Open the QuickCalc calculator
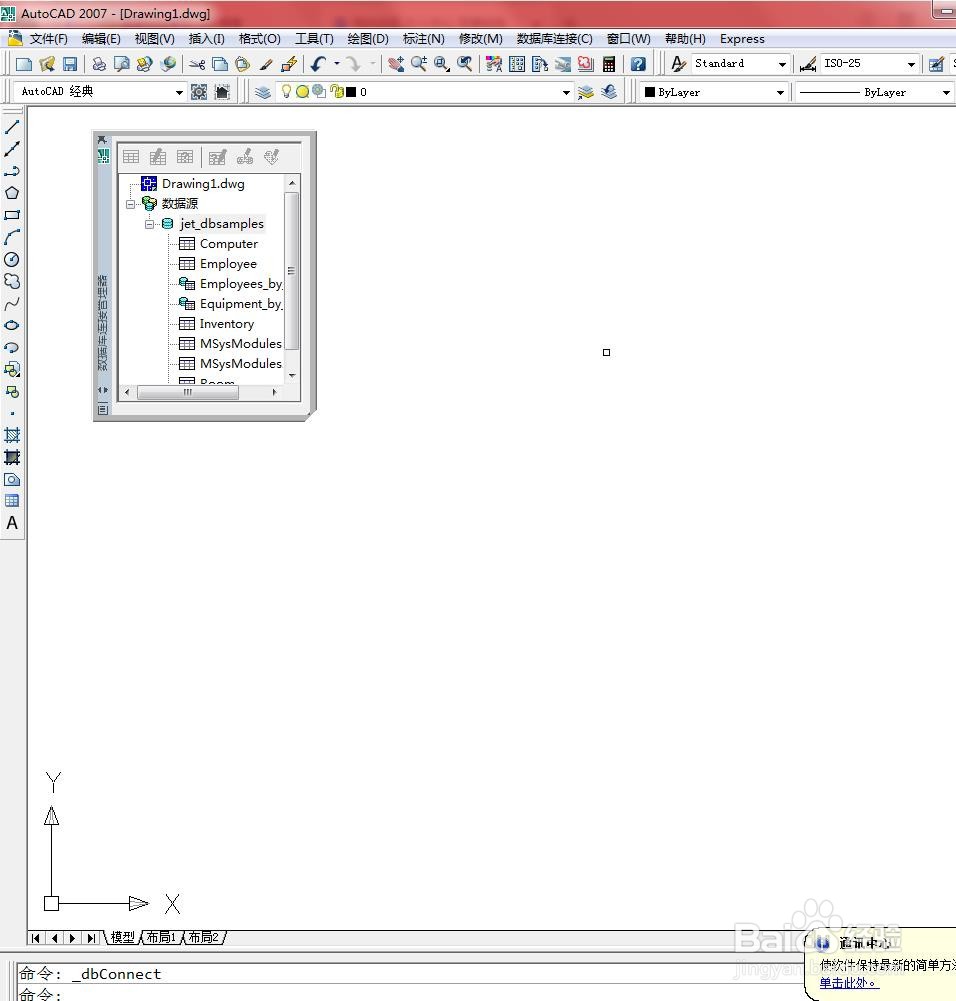 point(609,64)
